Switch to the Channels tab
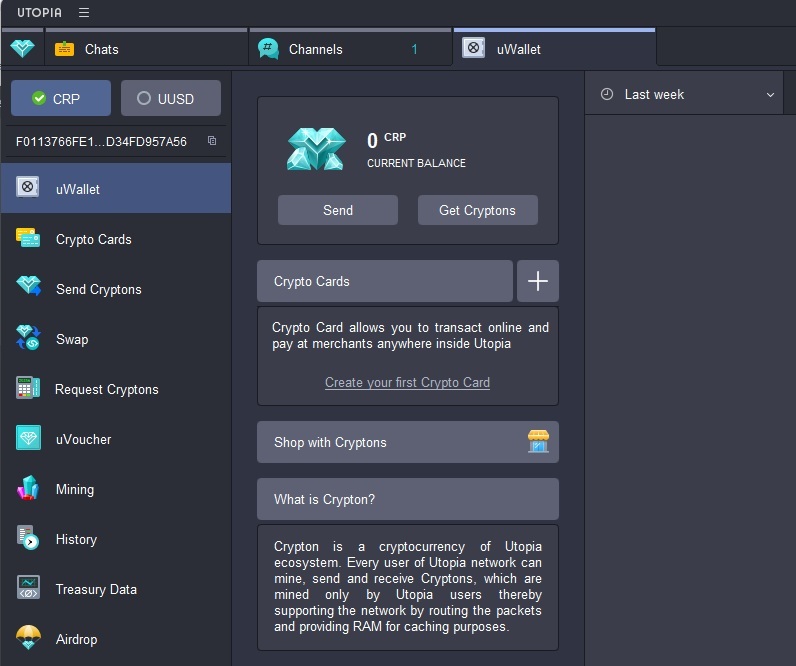The height and width of the screenshot is (666, 796). coord(350,49)
